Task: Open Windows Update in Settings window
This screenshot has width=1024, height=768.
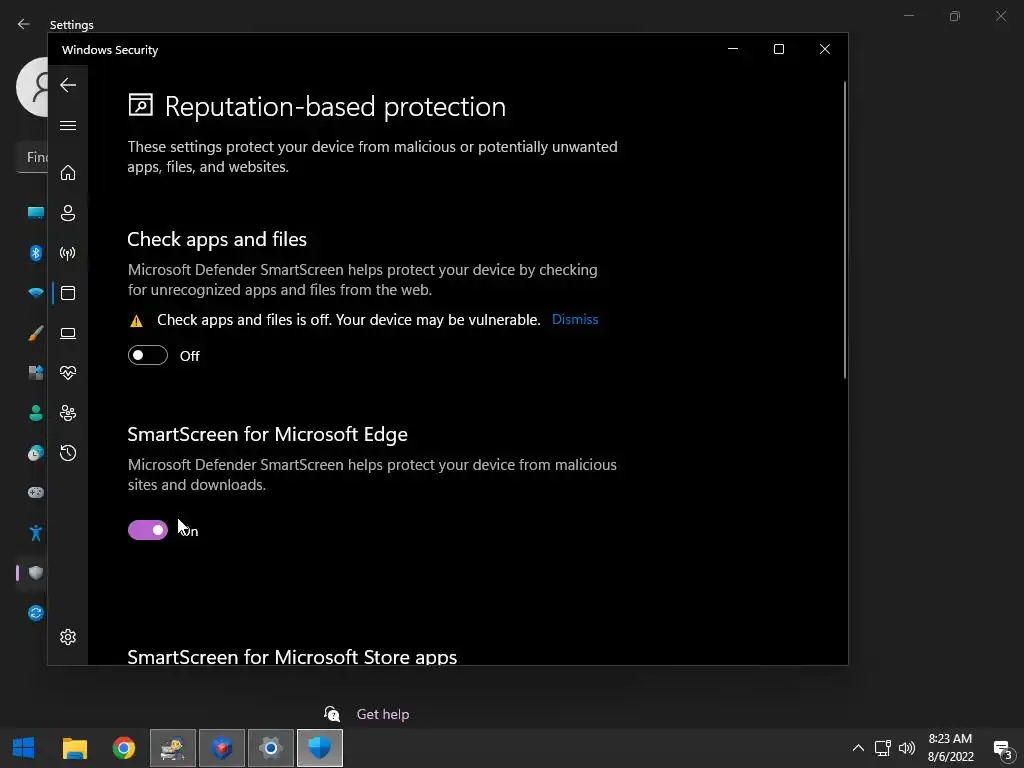Action: pos(36,613)
